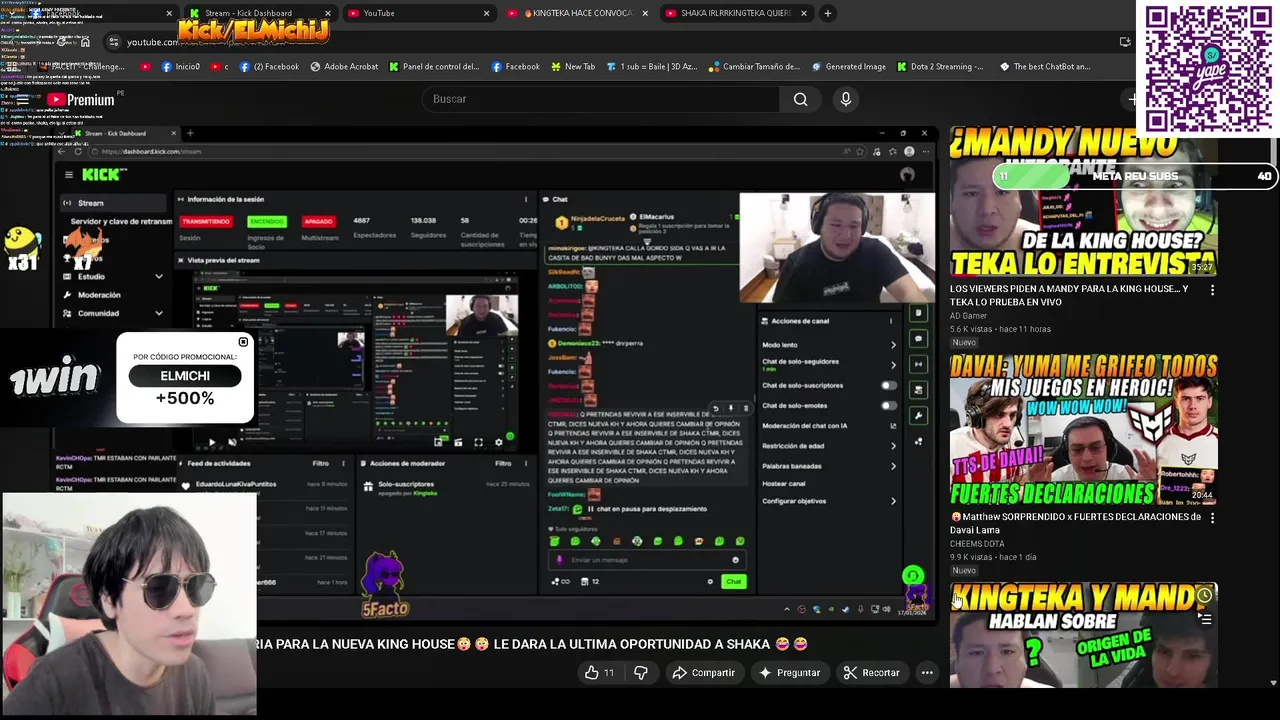This screenshot has width=1280, height=720.
Task: Open Kick dashboard hamburger menu in video
Action: 69,175
